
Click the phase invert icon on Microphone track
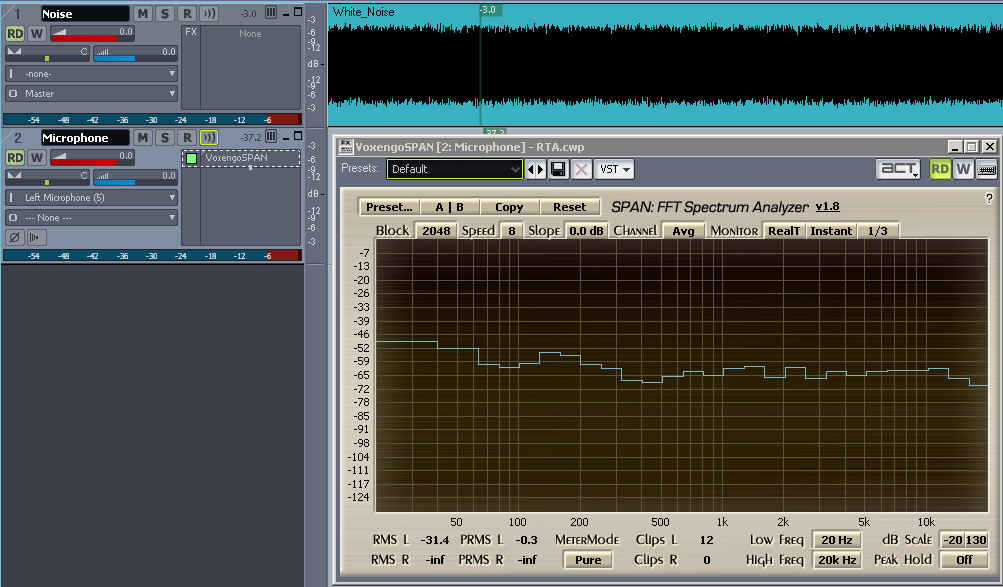click(14, 237)
